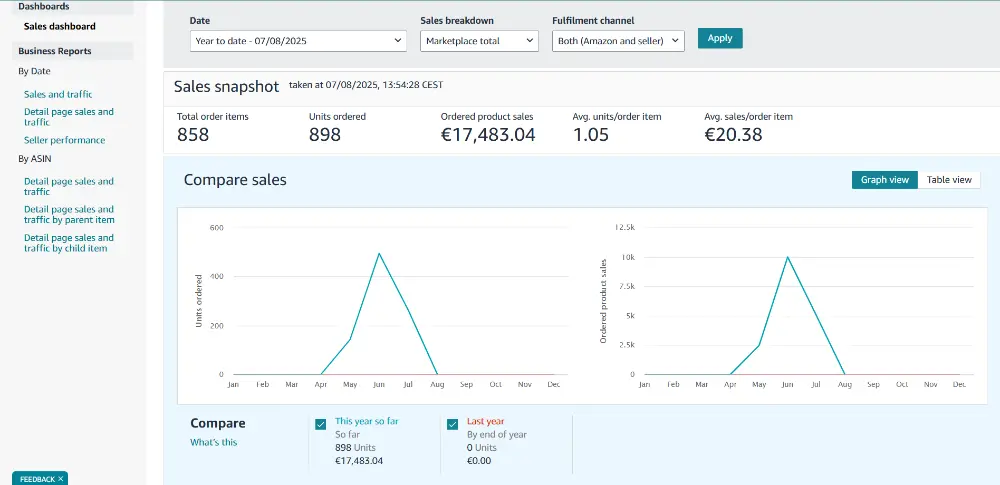
Task: Open the FEEDBACK tab
Action: (x=37, y=479)
